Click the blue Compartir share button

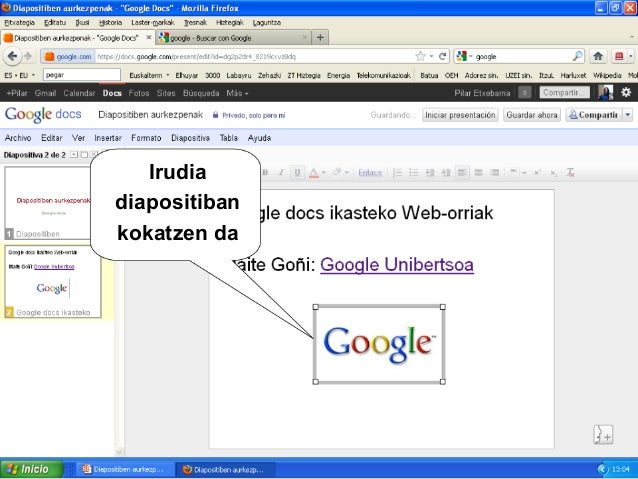[x=594, y=115]
